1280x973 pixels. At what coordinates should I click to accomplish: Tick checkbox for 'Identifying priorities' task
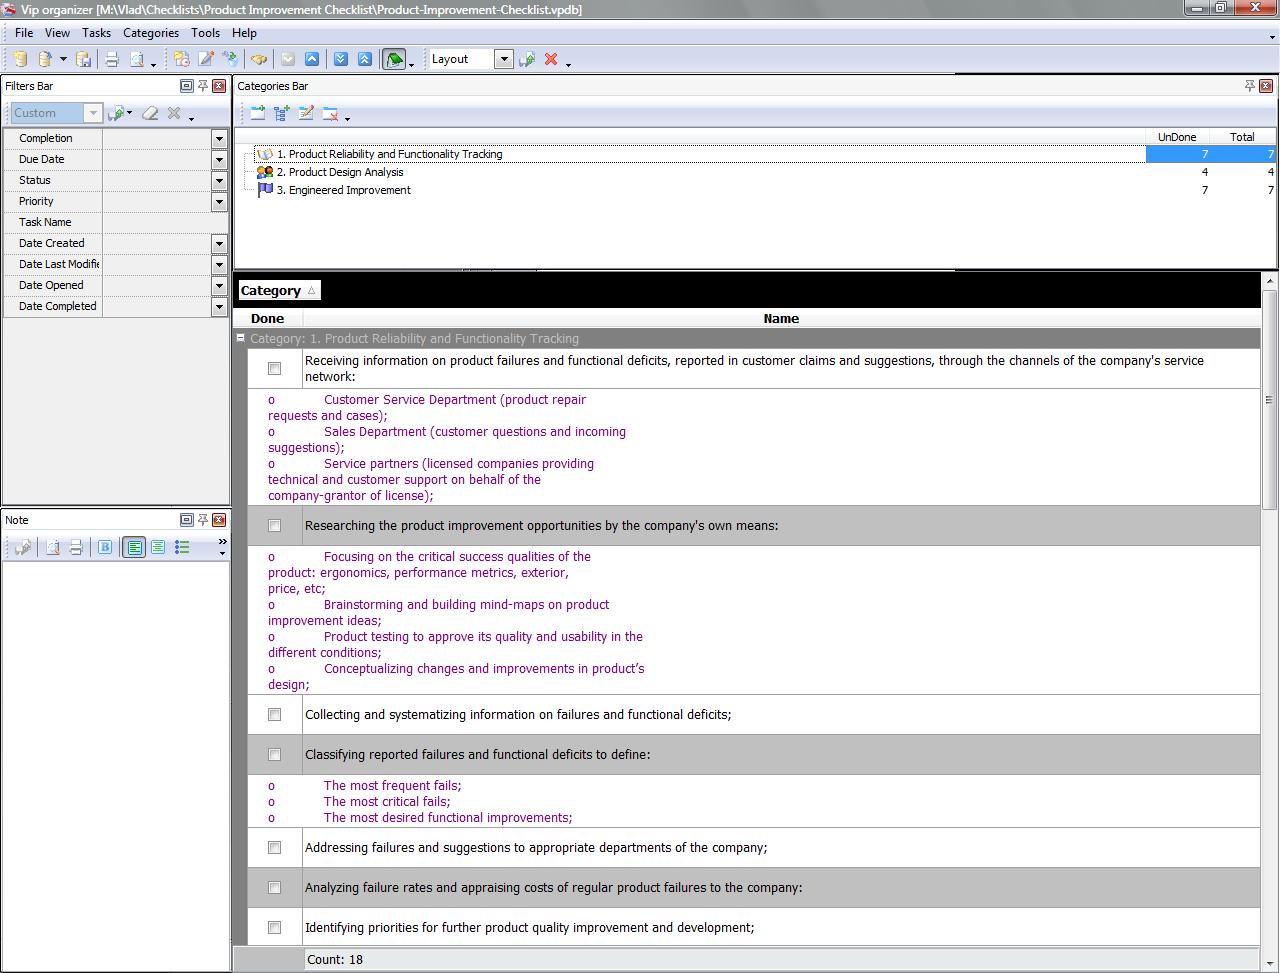pos(274,928)
